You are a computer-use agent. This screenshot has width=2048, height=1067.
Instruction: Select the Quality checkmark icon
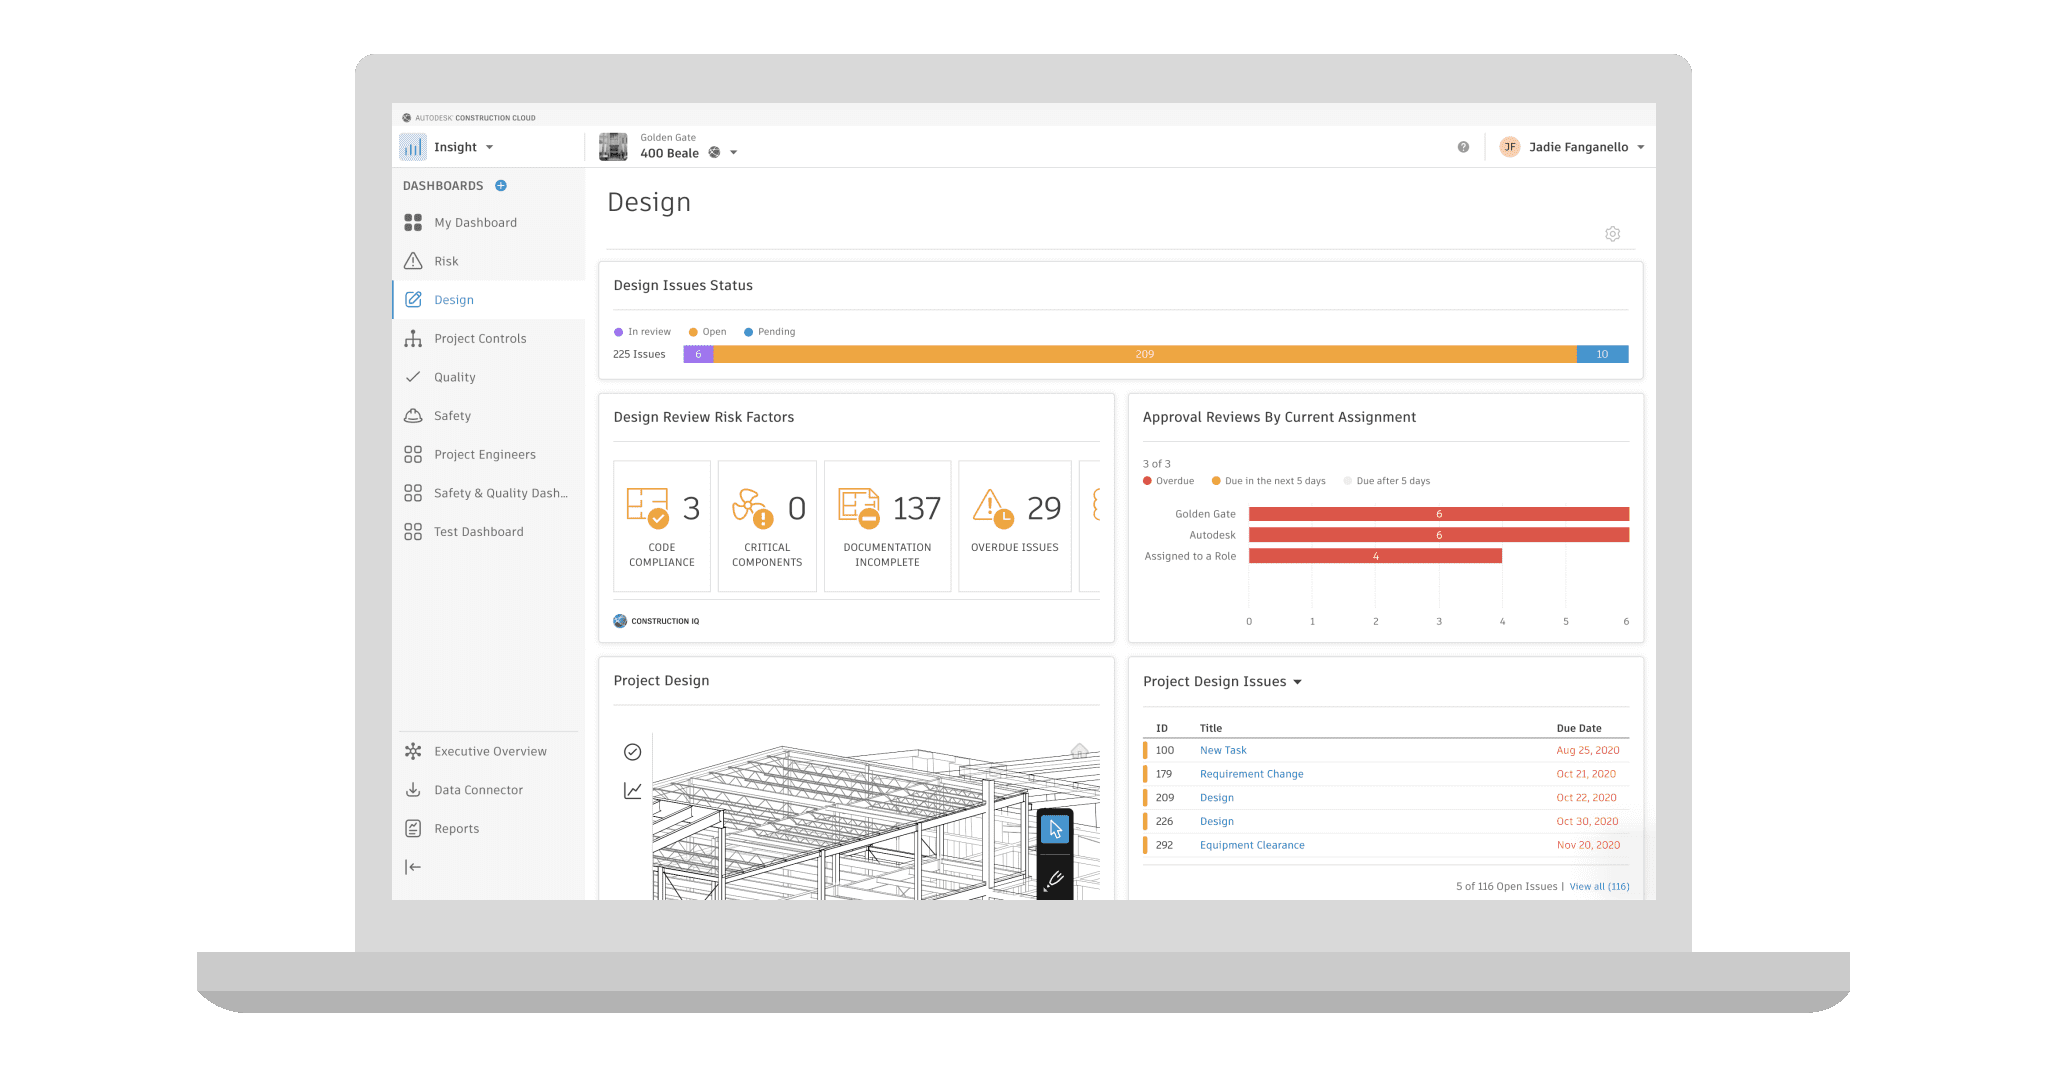click(x=413, y=377)
